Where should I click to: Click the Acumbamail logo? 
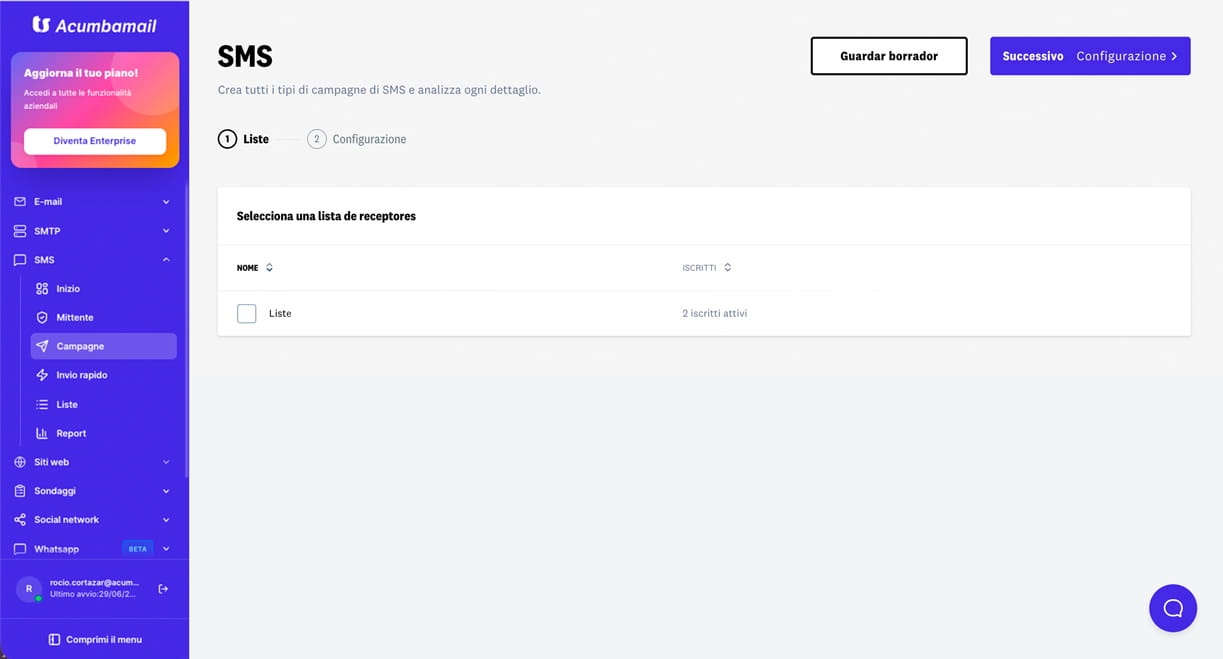pyautogui.click(x=94, y=24)
